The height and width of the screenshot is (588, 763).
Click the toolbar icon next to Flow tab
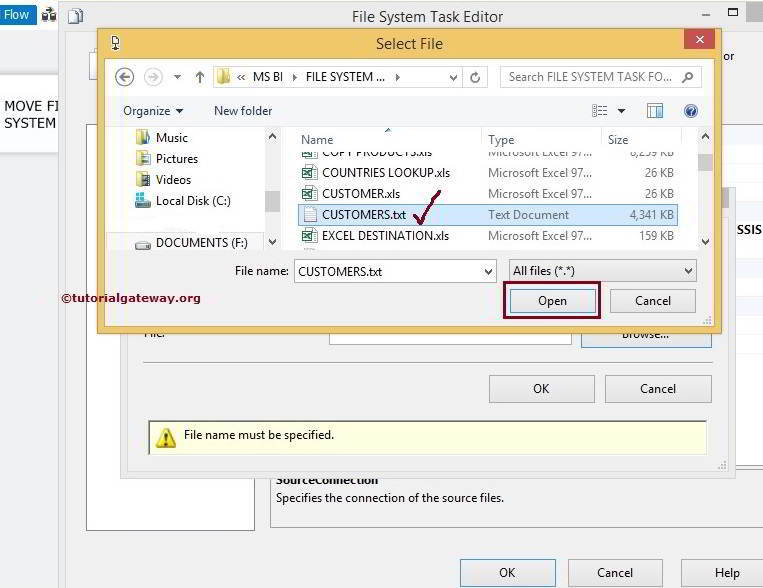pos(49,15)
